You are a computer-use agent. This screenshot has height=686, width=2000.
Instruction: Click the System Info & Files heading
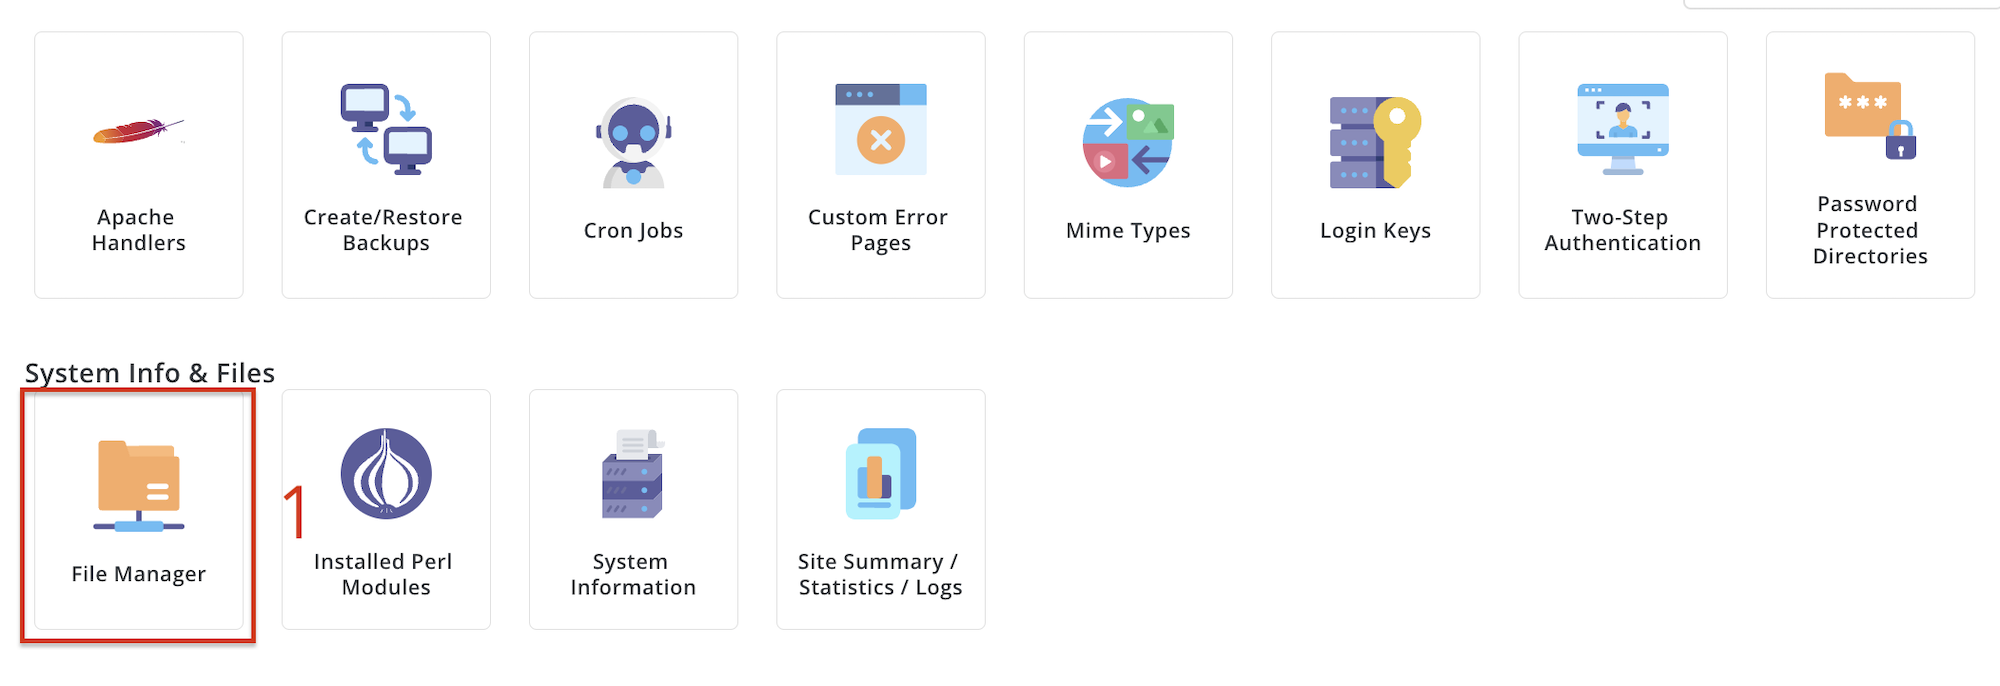coord(150,373)
